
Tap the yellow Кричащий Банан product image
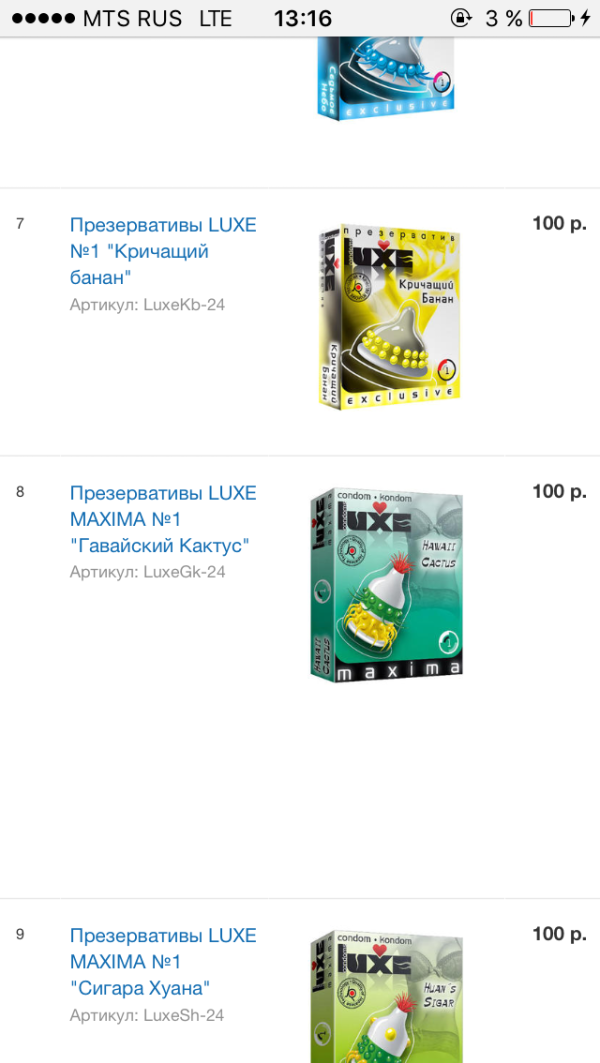coord(390,315)
